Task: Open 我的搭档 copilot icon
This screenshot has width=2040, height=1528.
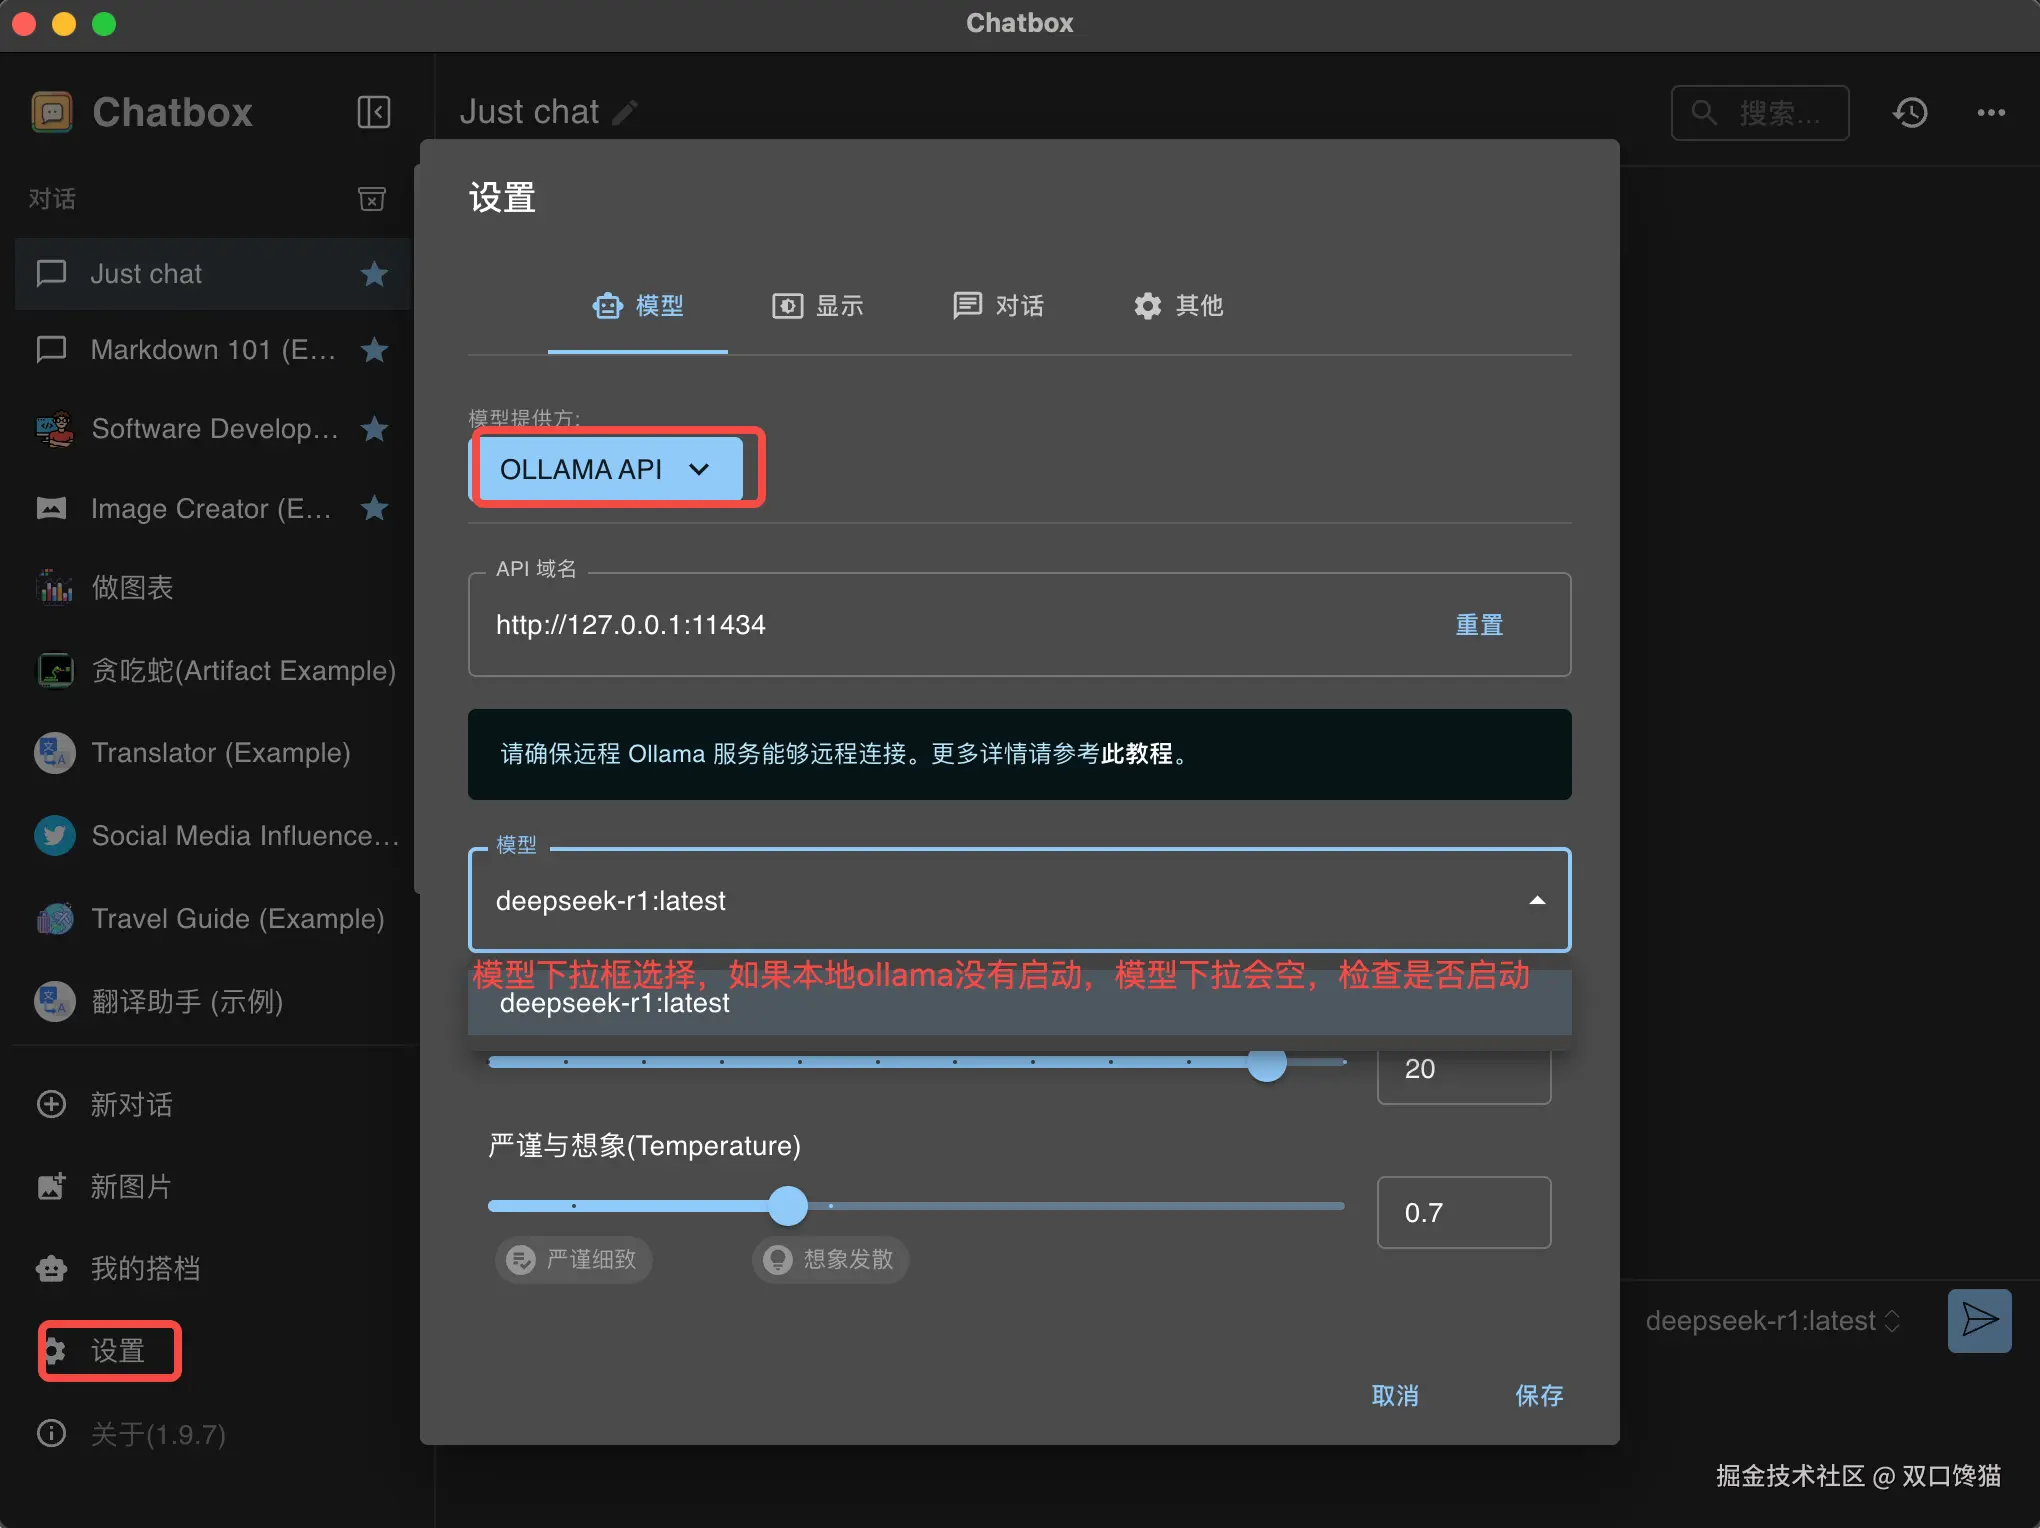Action: coord(52,1268)
